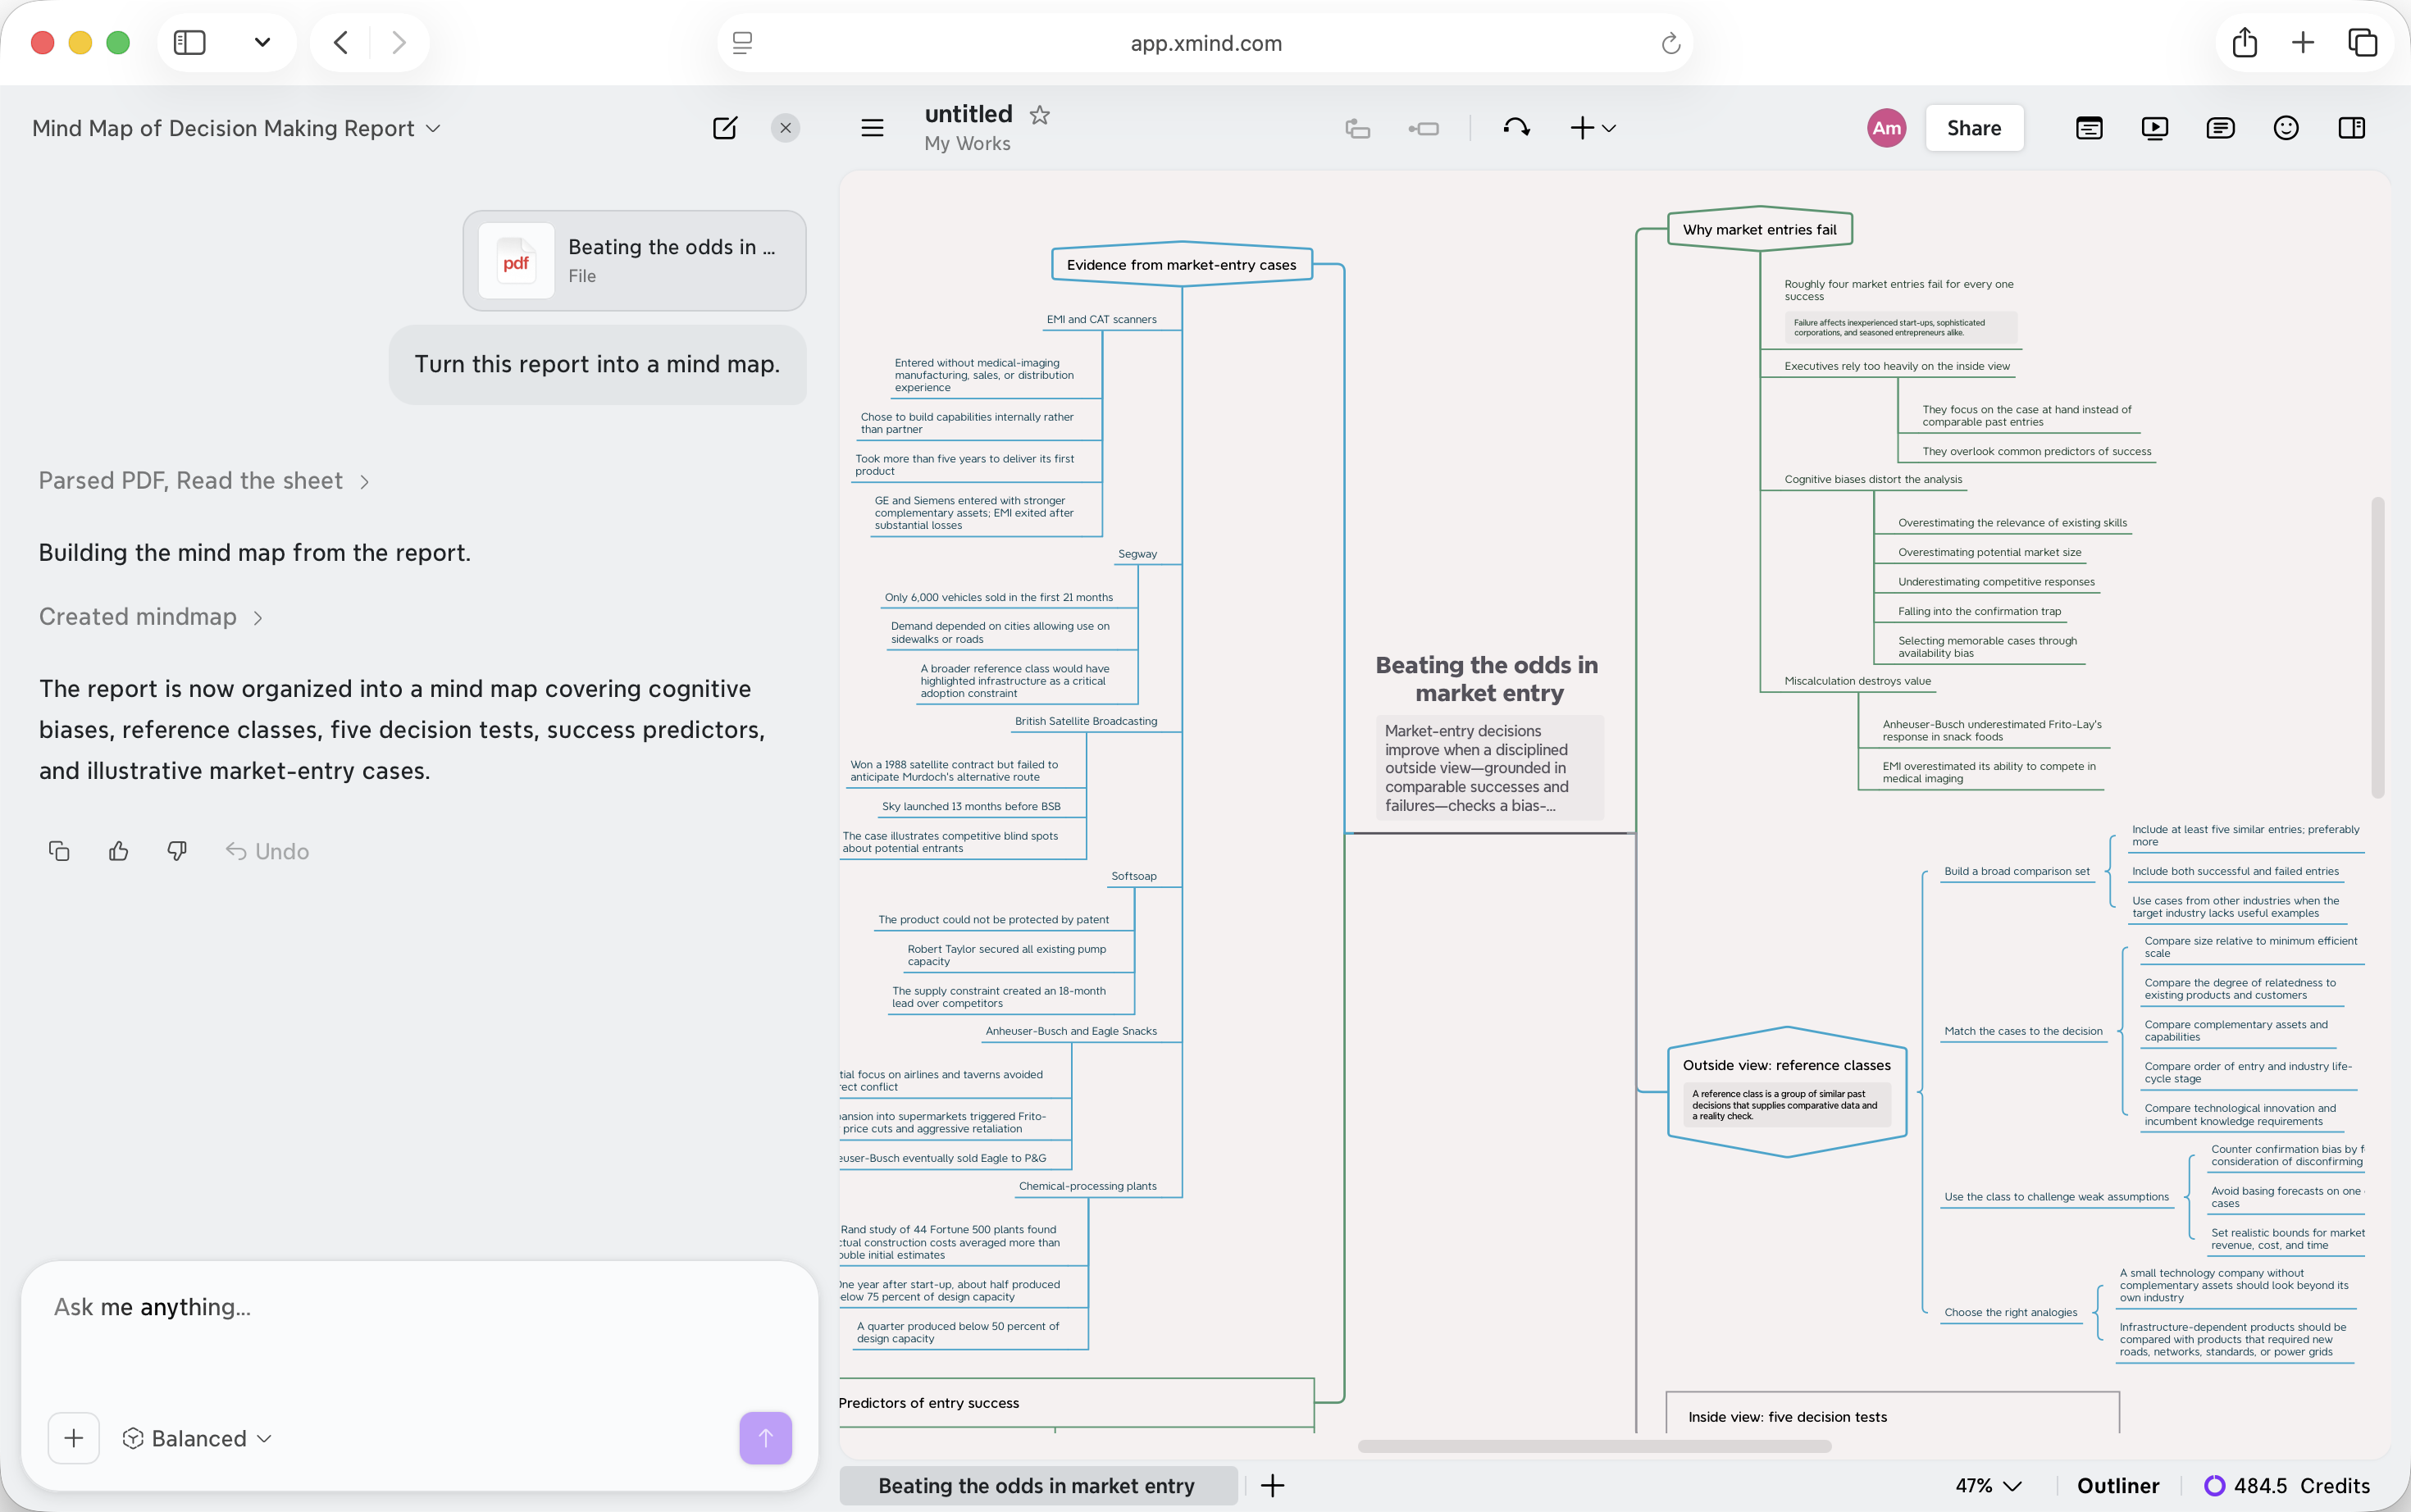The image size is (2411, 1512).
Task: Select the Outside view: reference classes topic
Action: (1786, 1091)
